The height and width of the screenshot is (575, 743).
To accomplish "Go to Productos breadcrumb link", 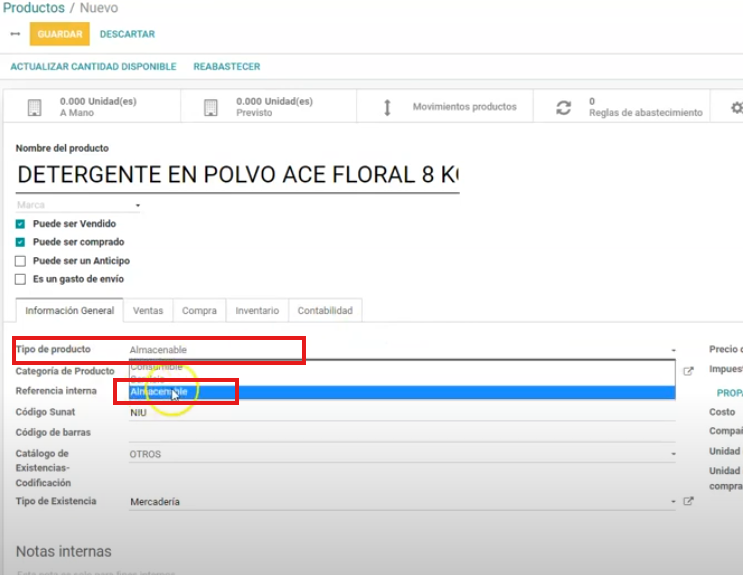I will point(34,8).
